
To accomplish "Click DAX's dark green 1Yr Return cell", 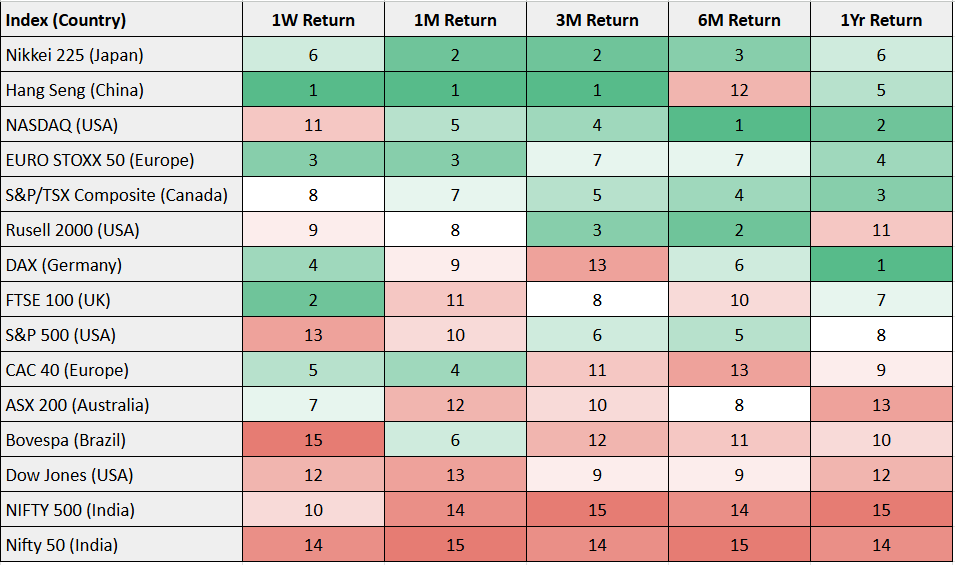I will click(881, 265).
